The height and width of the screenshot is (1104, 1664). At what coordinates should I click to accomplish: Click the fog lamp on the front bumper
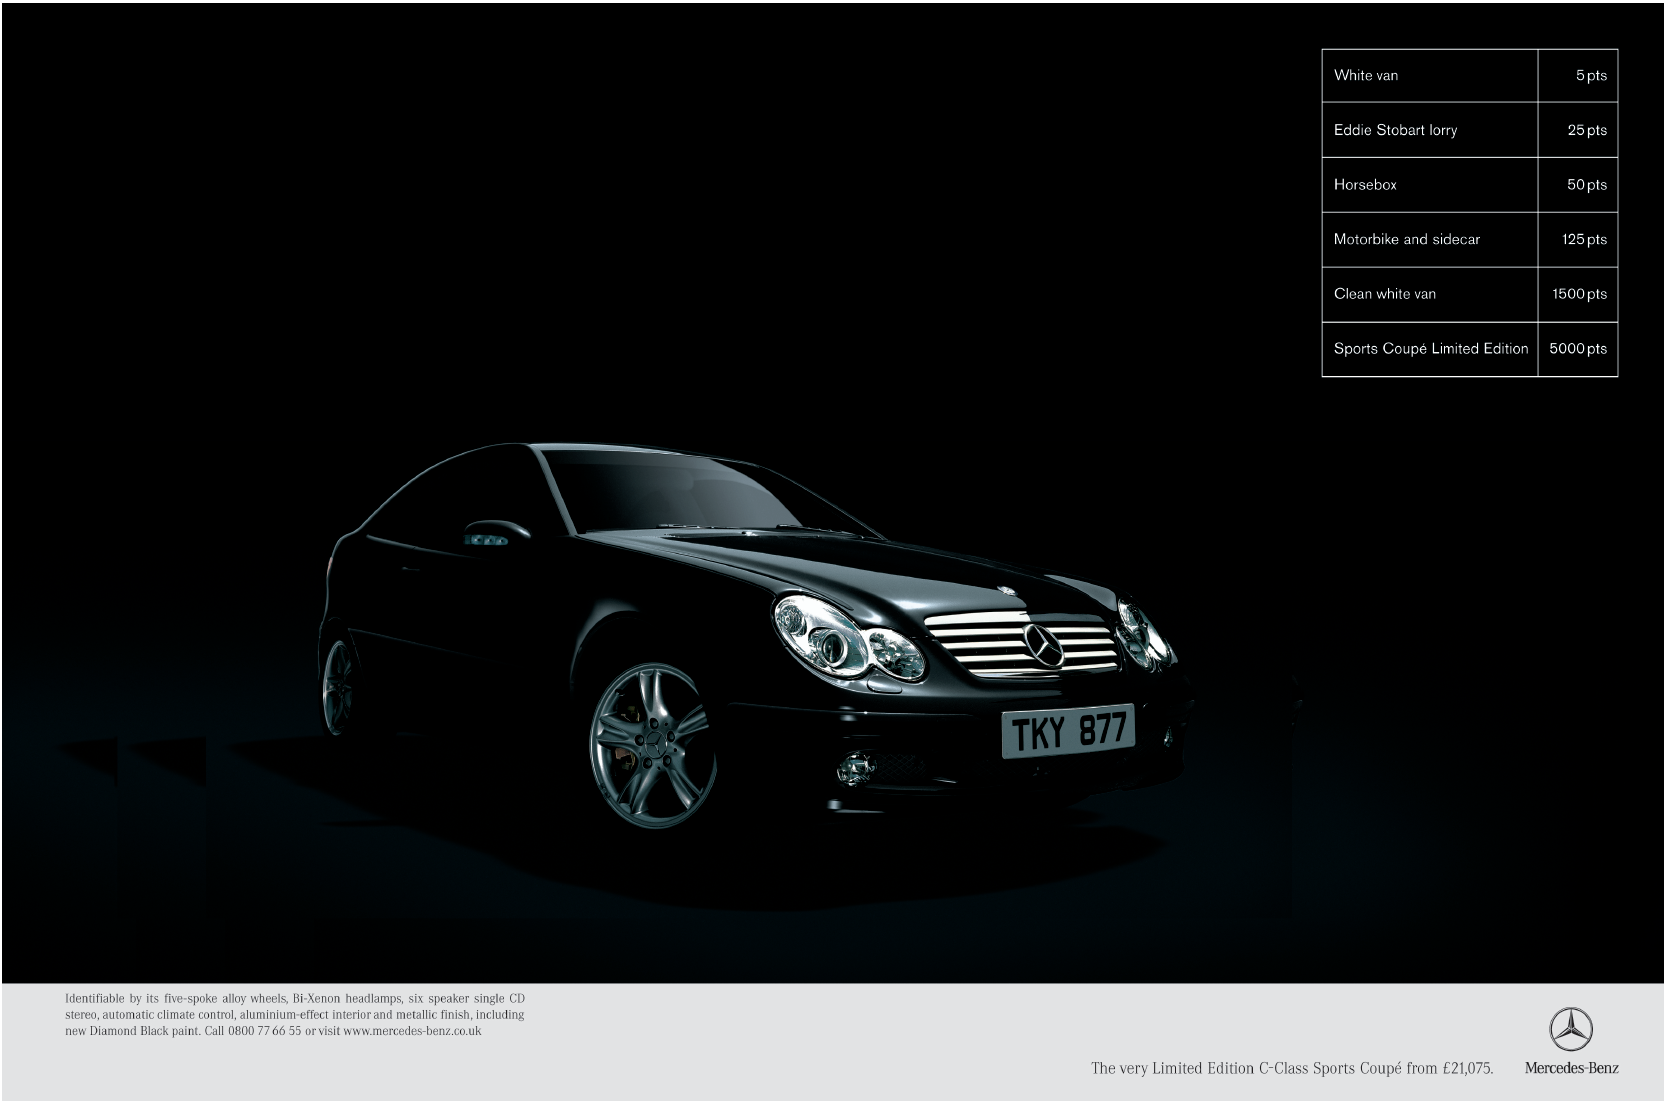pyautogui.click(x=855, y=767)
